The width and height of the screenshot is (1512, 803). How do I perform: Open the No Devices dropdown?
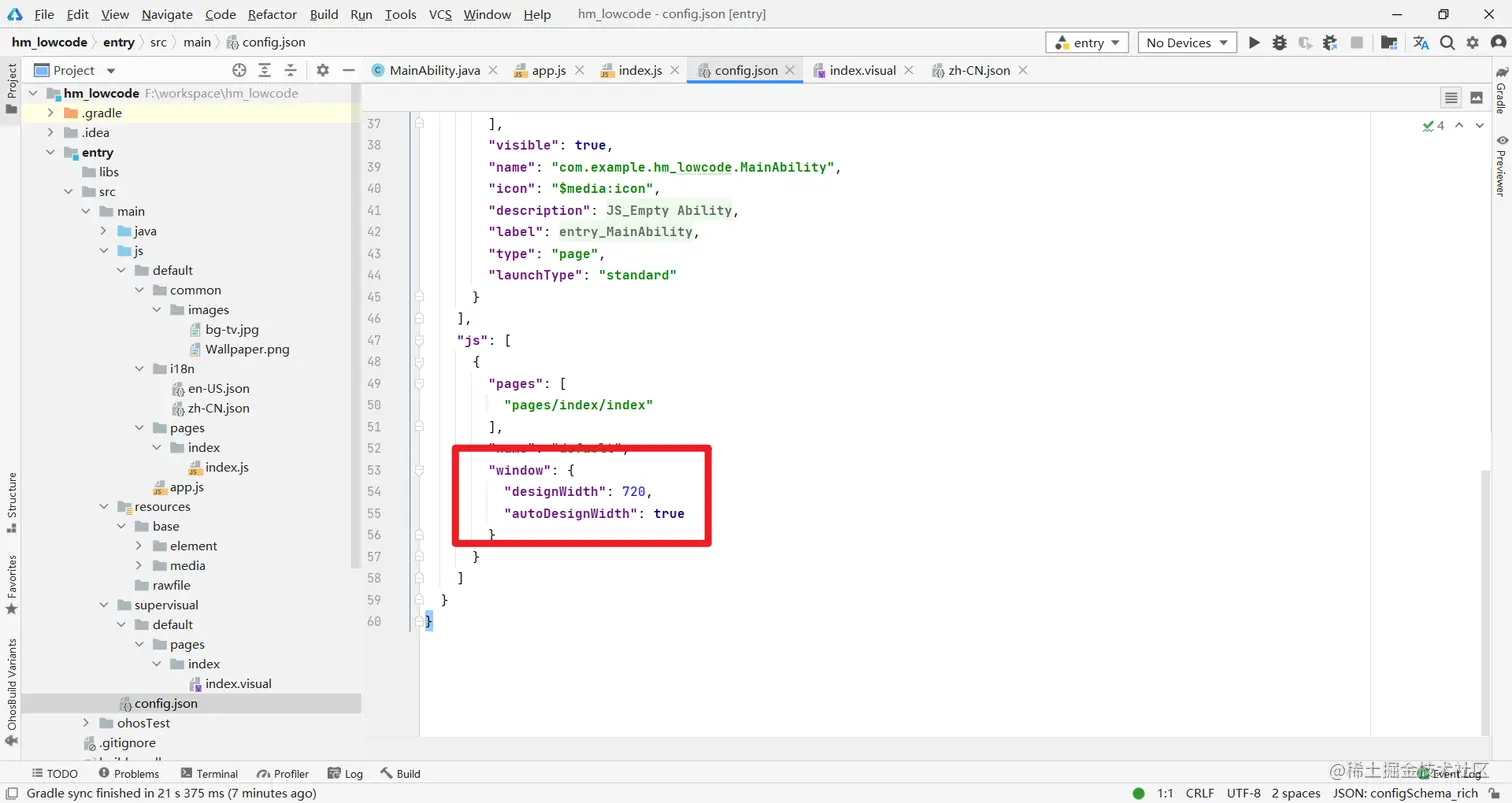1187,43
